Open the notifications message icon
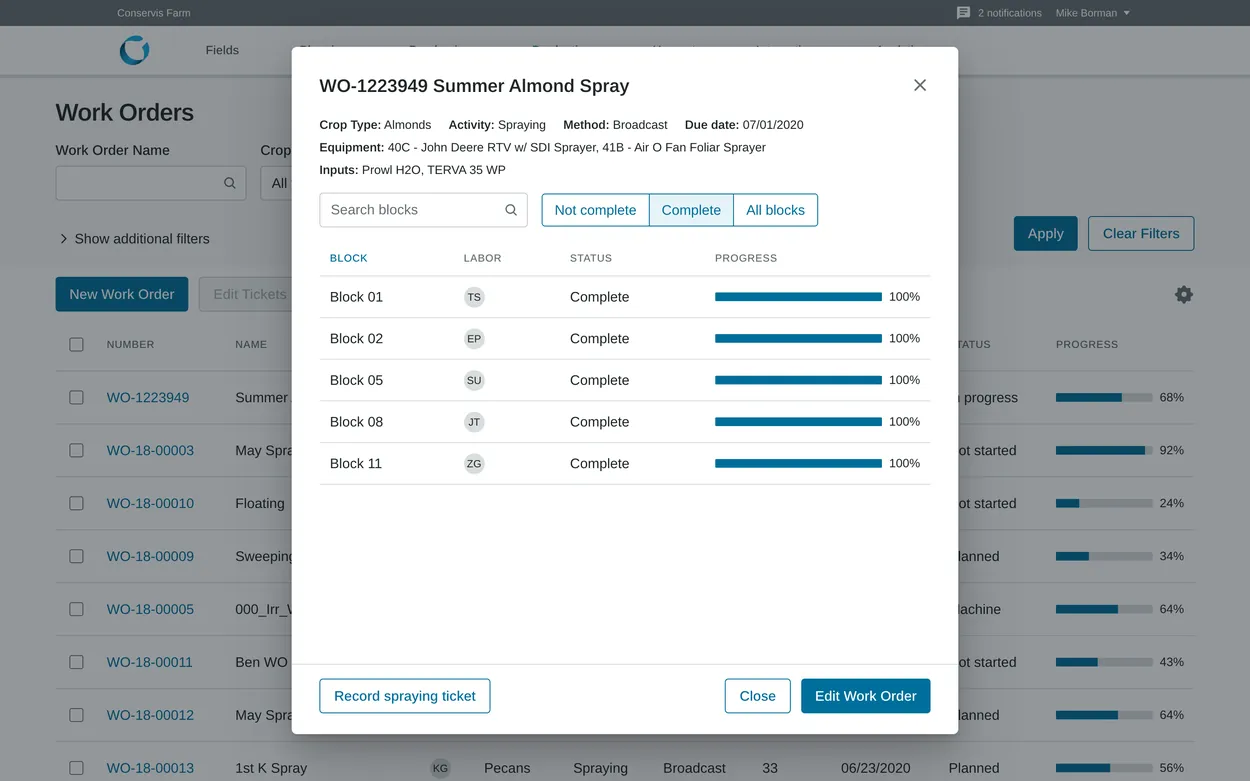The height and width of the screenshot is (781, 1250). pos(963,13)
